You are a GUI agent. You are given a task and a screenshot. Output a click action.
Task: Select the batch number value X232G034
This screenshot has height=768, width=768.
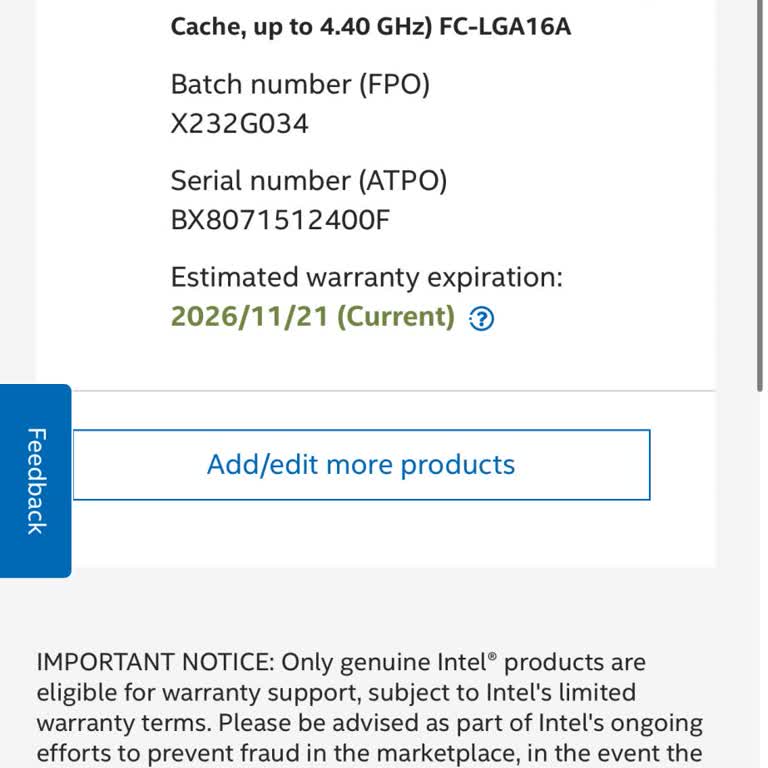[239, 124]
